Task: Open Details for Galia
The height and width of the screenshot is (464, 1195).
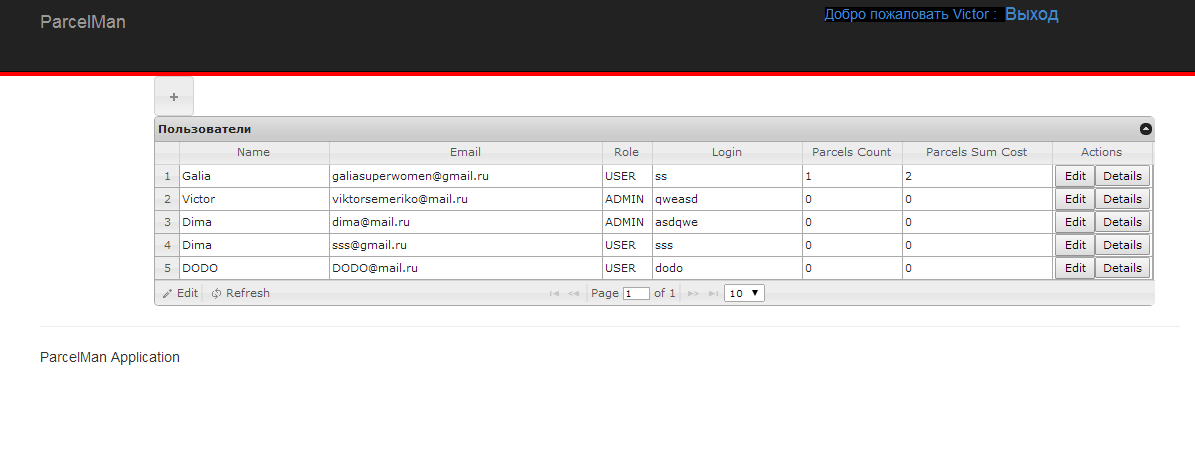Action: [1123, 176]
